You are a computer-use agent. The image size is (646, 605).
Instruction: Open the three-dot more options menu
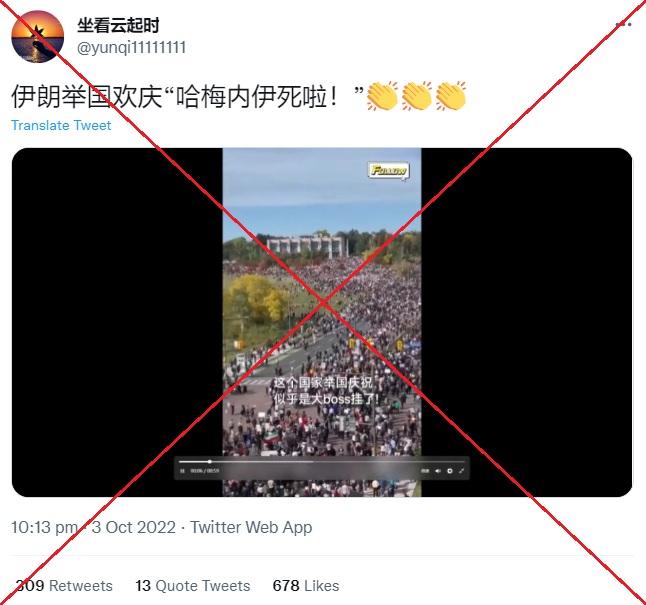[x=624, y=25]
